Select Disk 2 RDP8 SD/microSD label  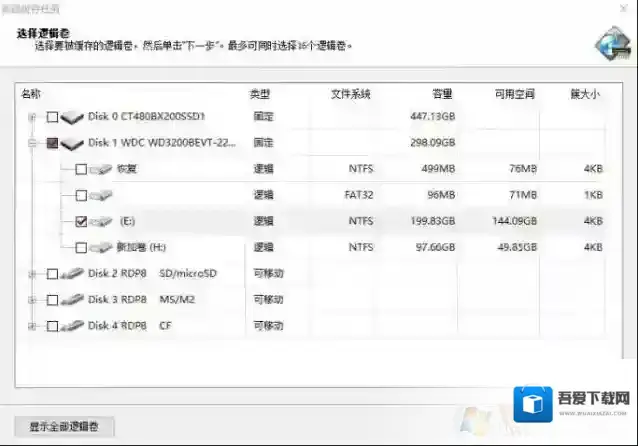point(152,273)
